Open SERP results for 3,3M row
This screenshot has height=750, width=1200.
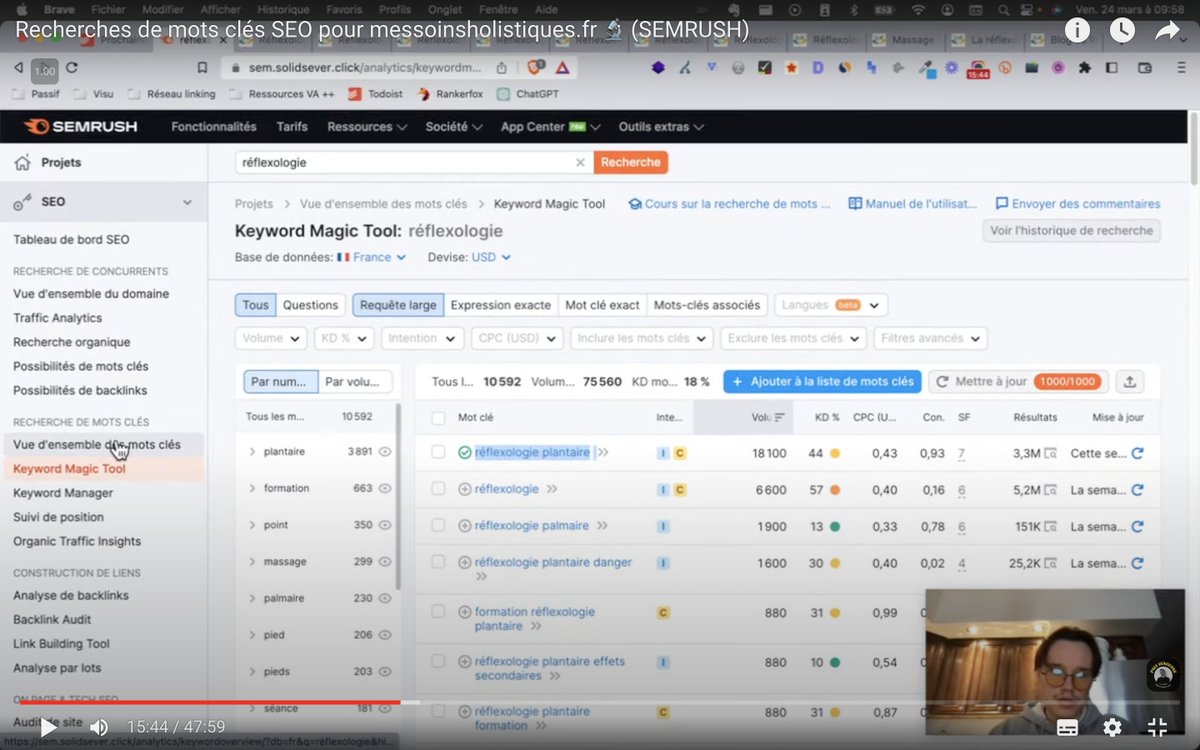point(1050,453)
